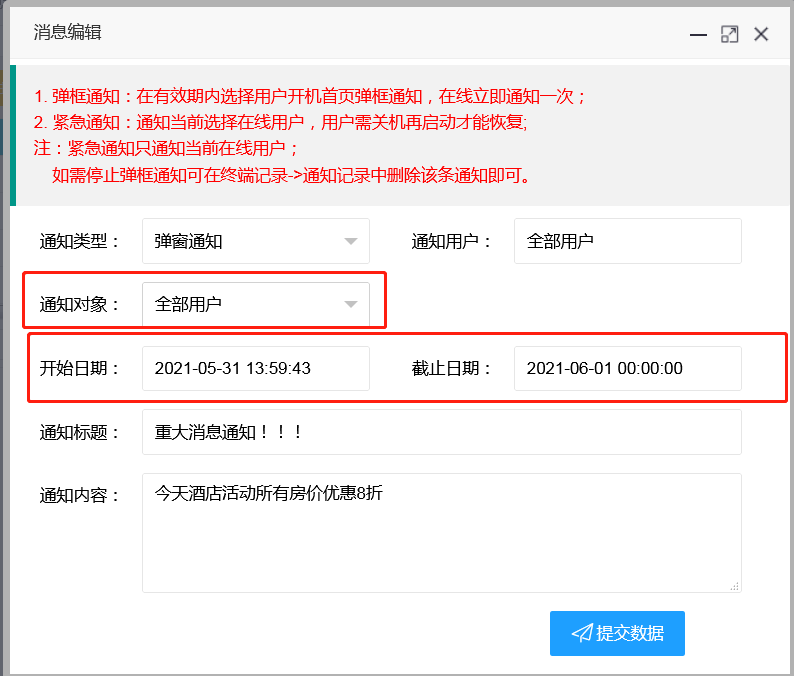Screen dimensions: 794x676
Task: Click the arrow icon in 通知对象 box
Action: (x=351, y=304)
